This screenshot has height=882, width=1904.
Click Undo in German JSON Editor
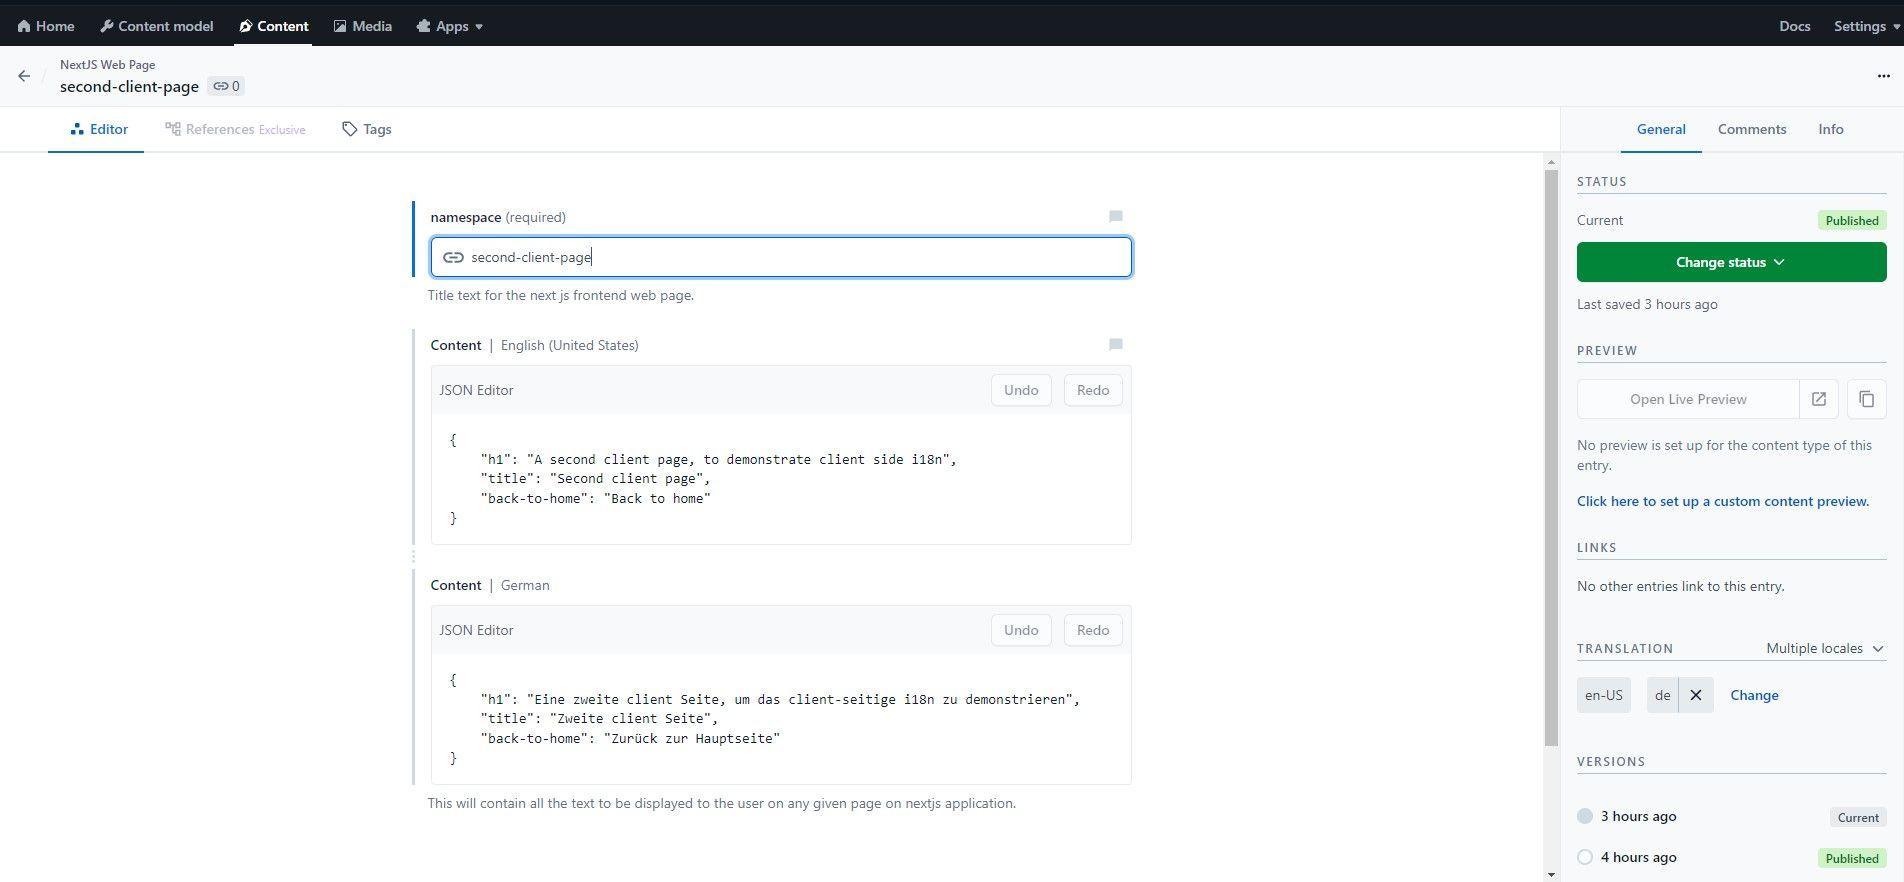[1021, 630]
